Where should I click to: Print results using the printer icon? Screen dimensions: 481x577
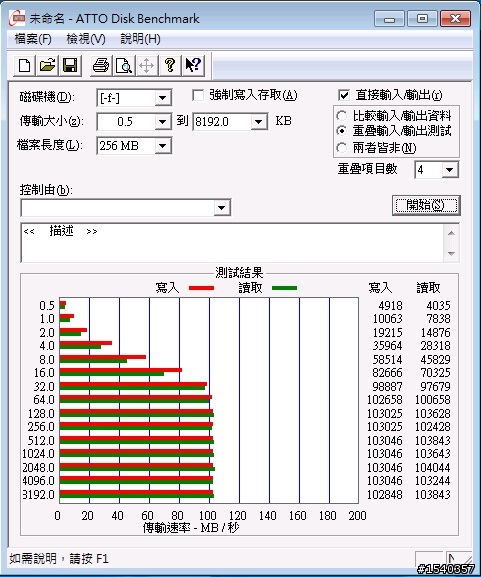pos(101,66)
